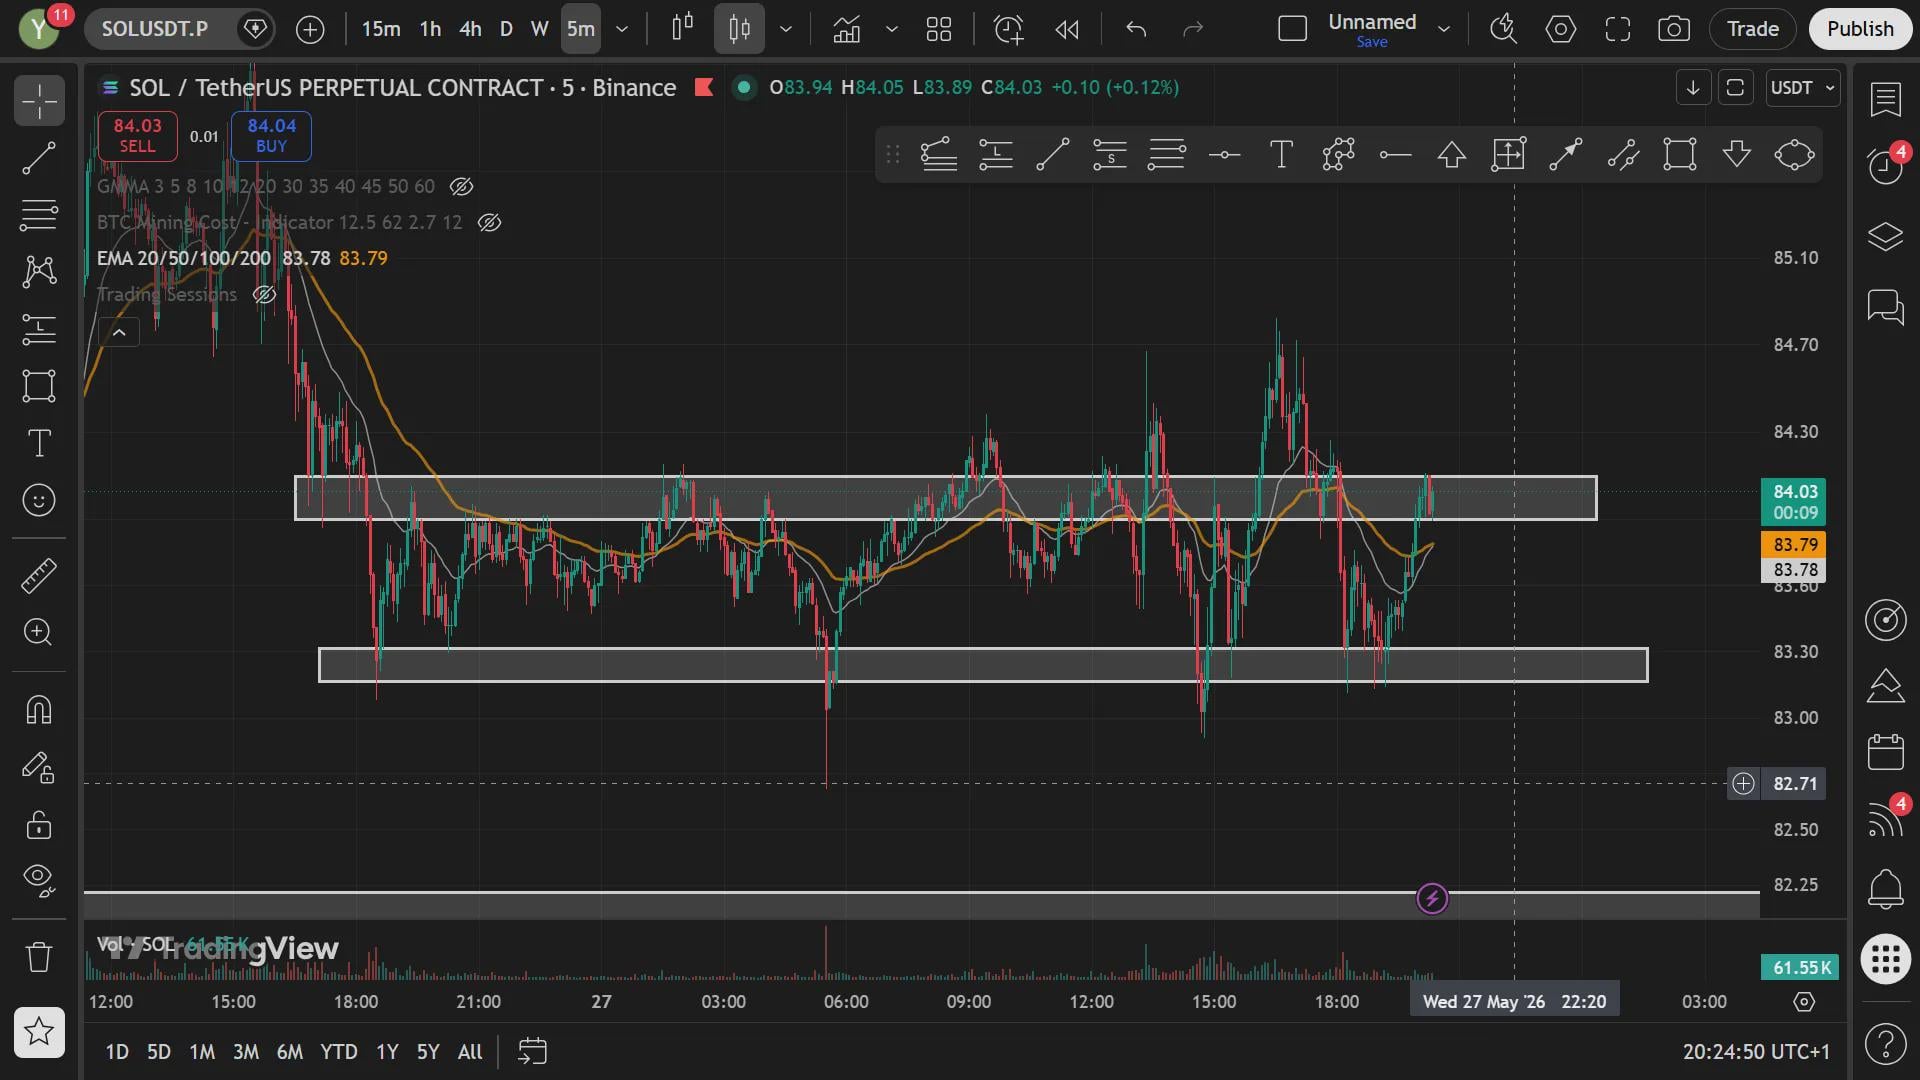Lock all drawing tools
Viewport: 1920px width, 1080px height.
[x=39, y=824]
